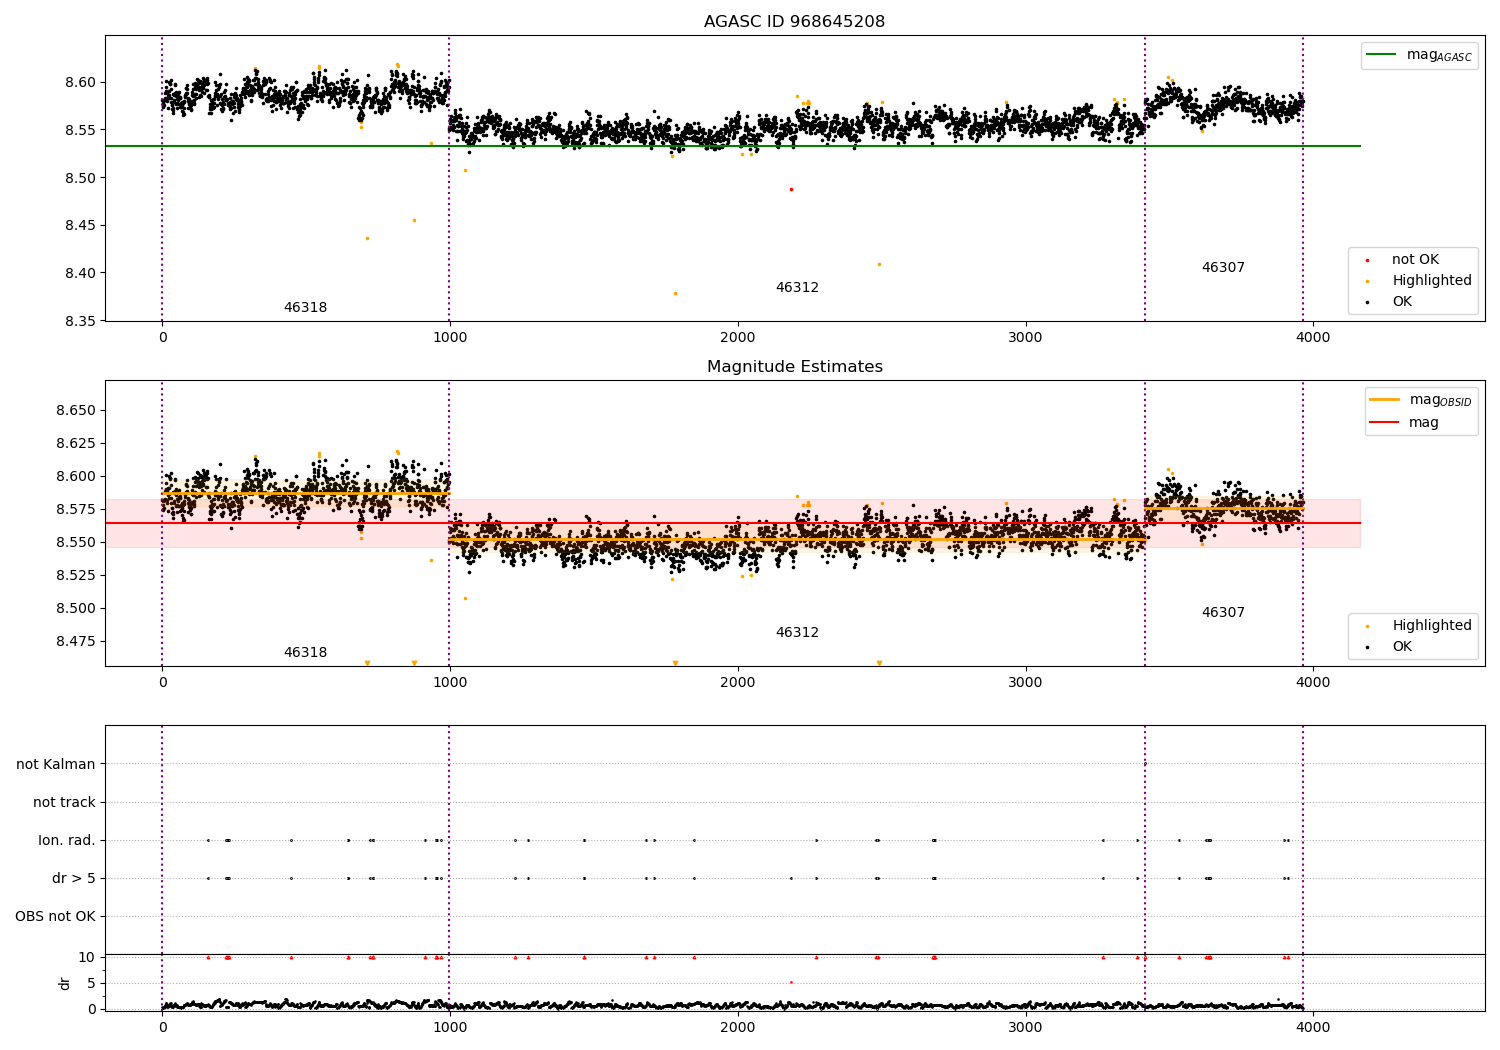Image resolution: width=1500 pixels, height=1050 pixels.
Task: Click the 'dr' y-axis label
Action: 65,983
